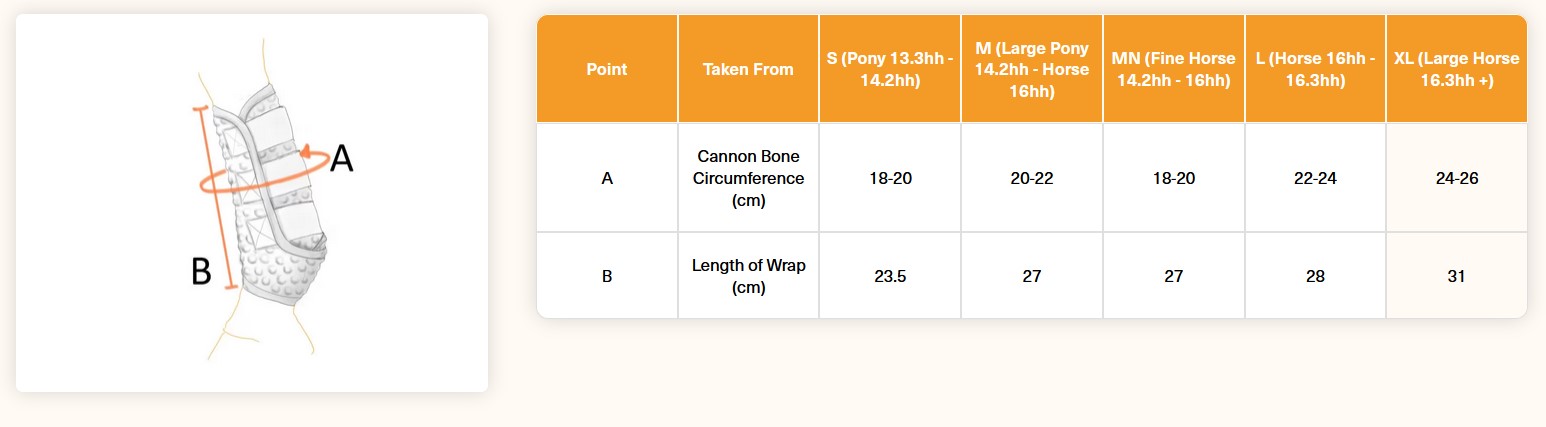Click the 23.5 length value

(890, 276)
